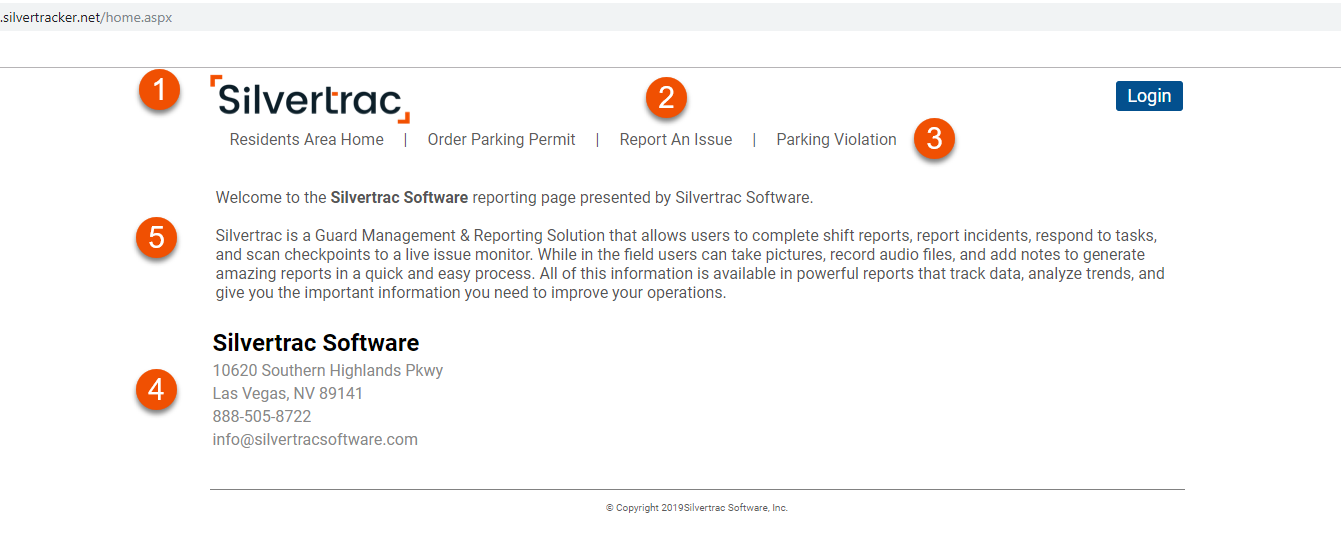Click the paragraph describing Guard Management & Reporting
The height and width of the screenshot is (533, 1341).
[x=690, y=265]
